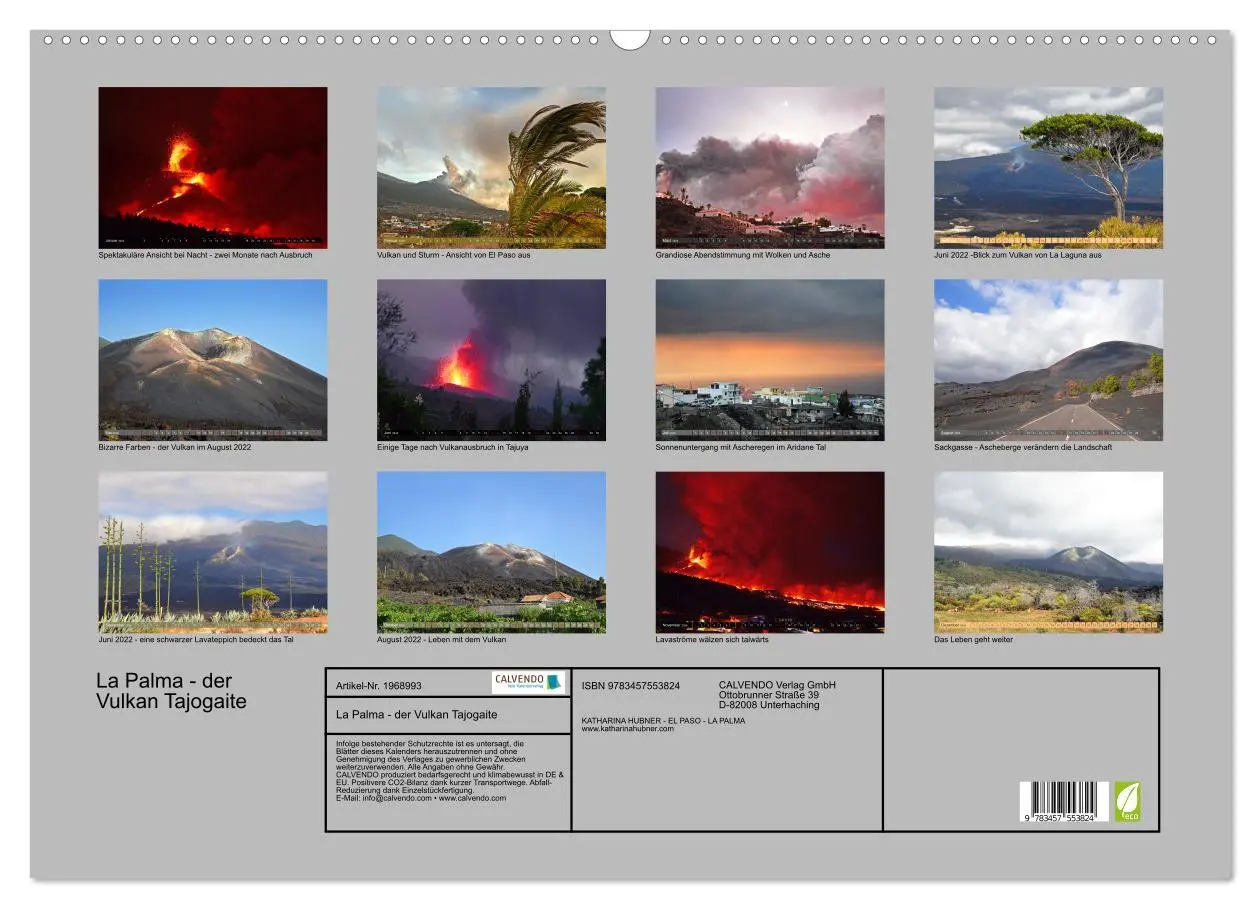Click caption 'Sonnenuntergang mit Ascheregen im Aridane Tal'
This screenshot has height=908, width=1260.
(x=741, y=447)
